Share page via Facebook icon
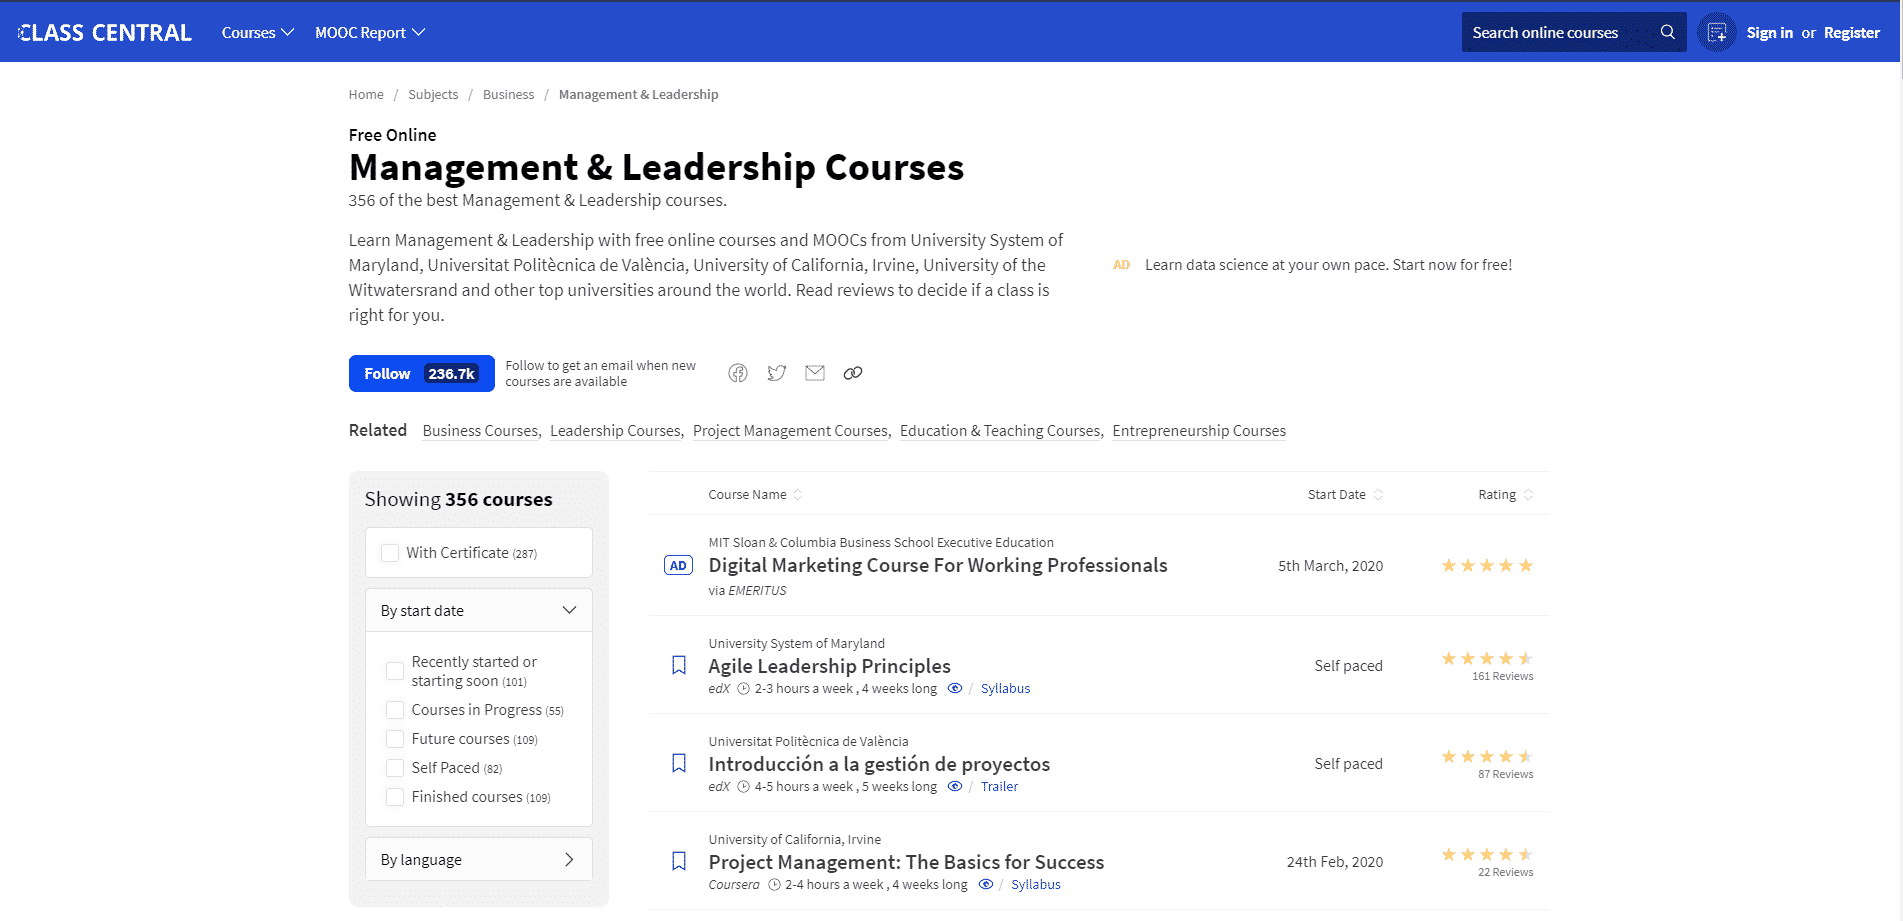The image size is (1903, 921). 738,373
